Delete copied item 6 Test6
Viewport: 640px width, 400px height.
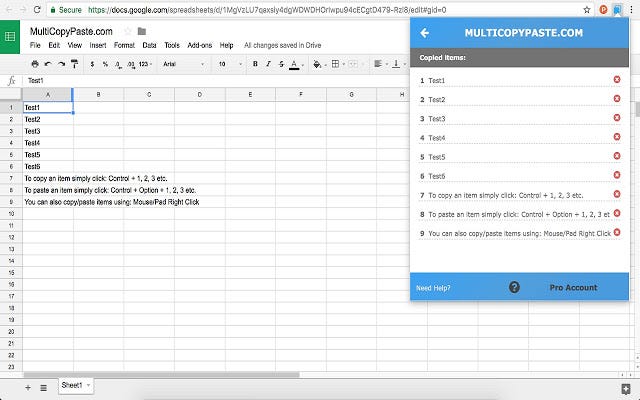coord(617,175)
